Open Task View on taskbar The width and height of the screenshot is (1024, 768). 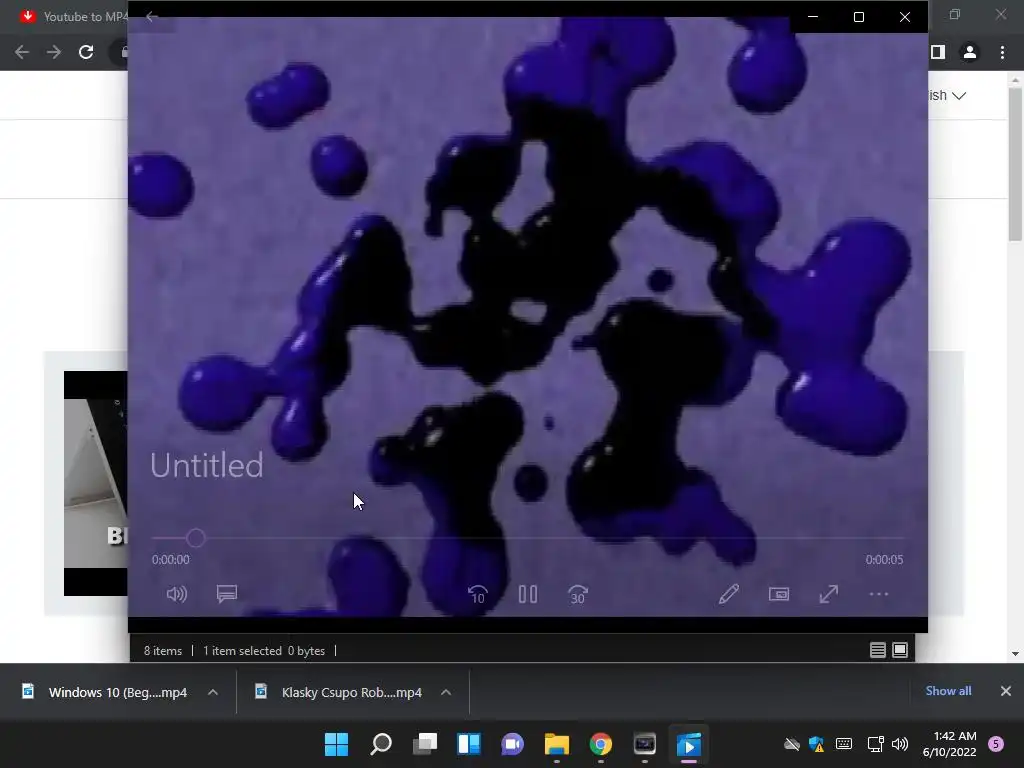[424, 744]
